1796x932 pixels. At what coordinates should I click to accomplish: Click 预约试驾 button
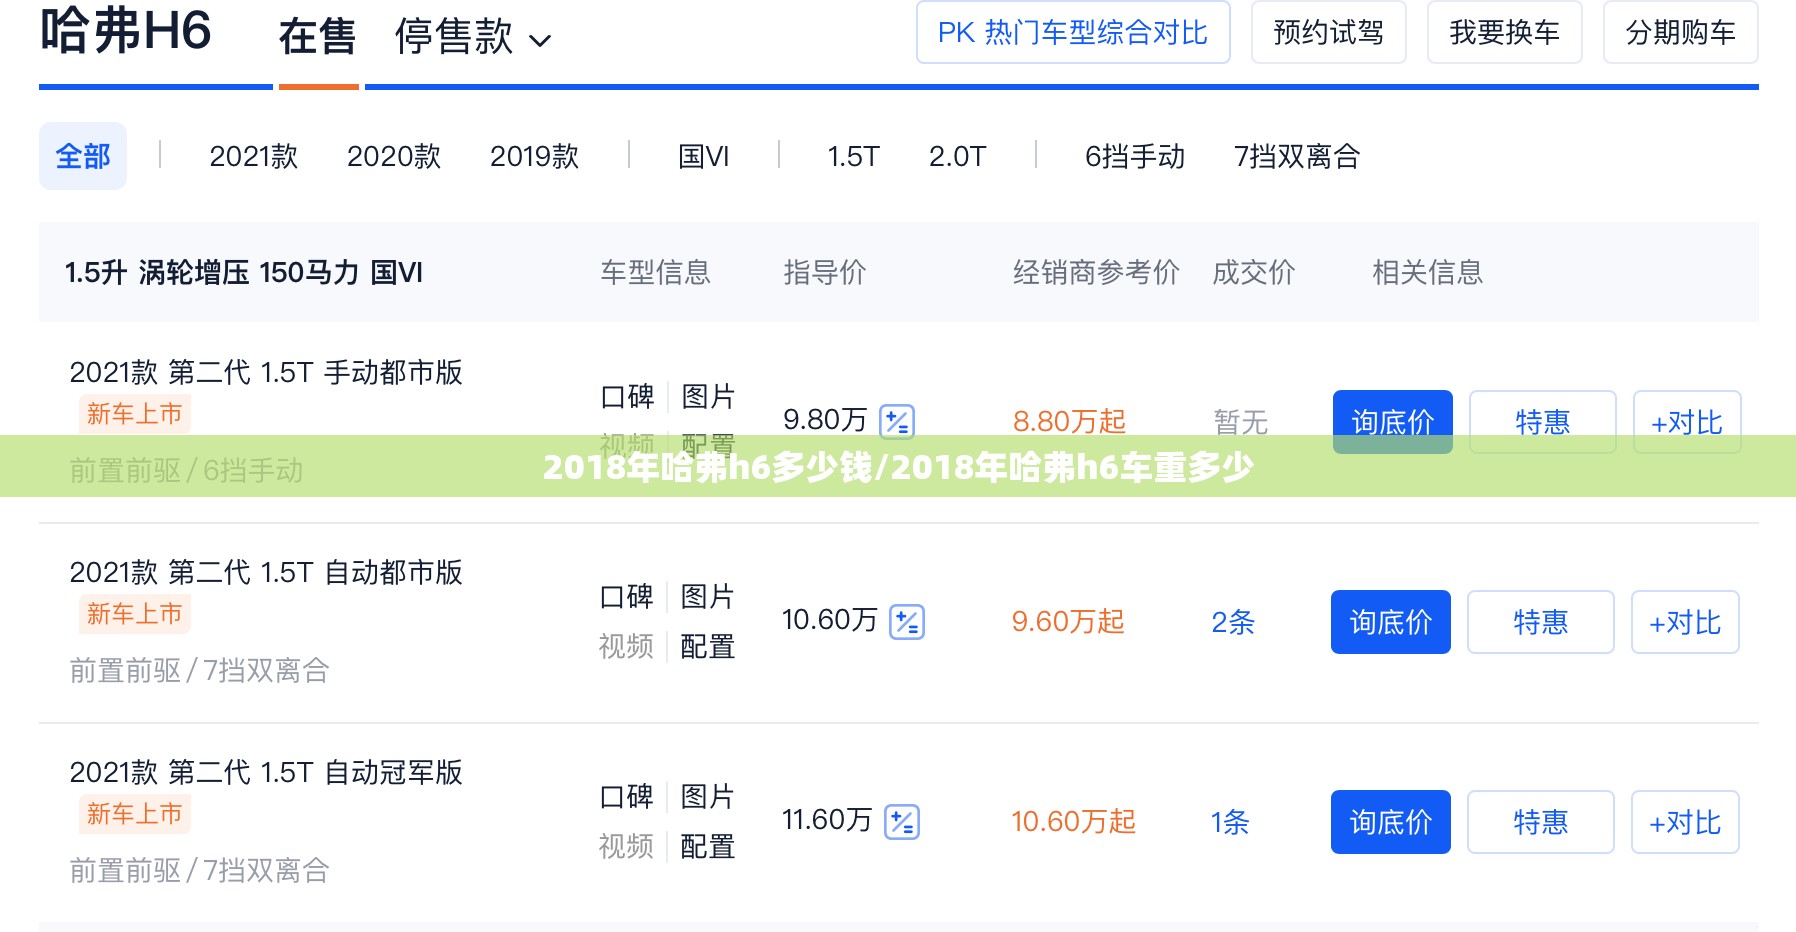pos(1329,32)
